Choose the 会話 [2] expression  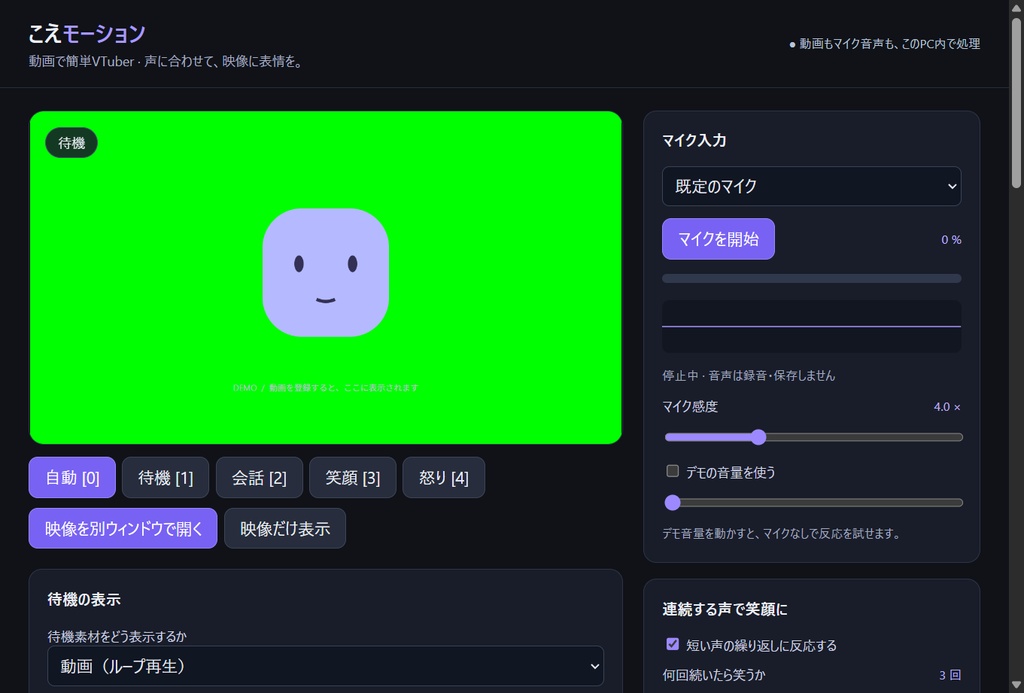pos(259,477)
